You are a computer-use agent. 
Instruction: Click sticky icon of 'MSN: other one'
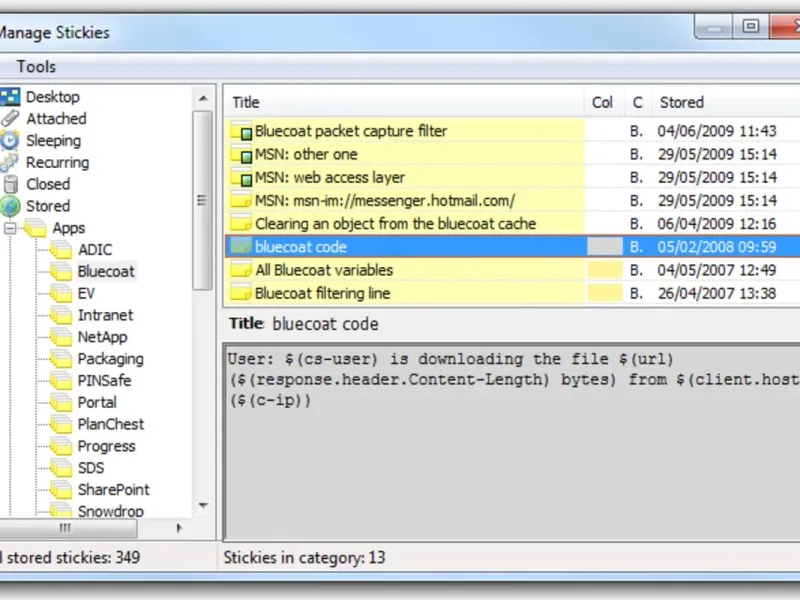(x=241, y=154)
